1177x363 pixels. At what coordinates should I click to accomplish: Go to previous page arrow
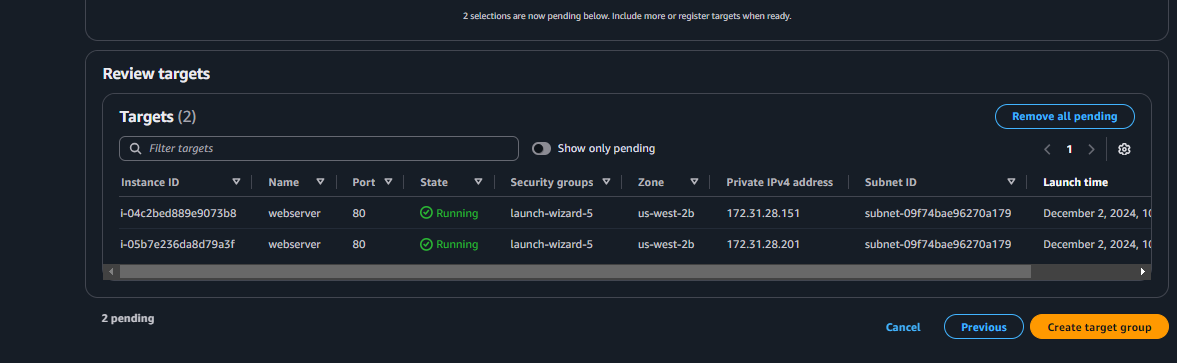point(1047,149)
